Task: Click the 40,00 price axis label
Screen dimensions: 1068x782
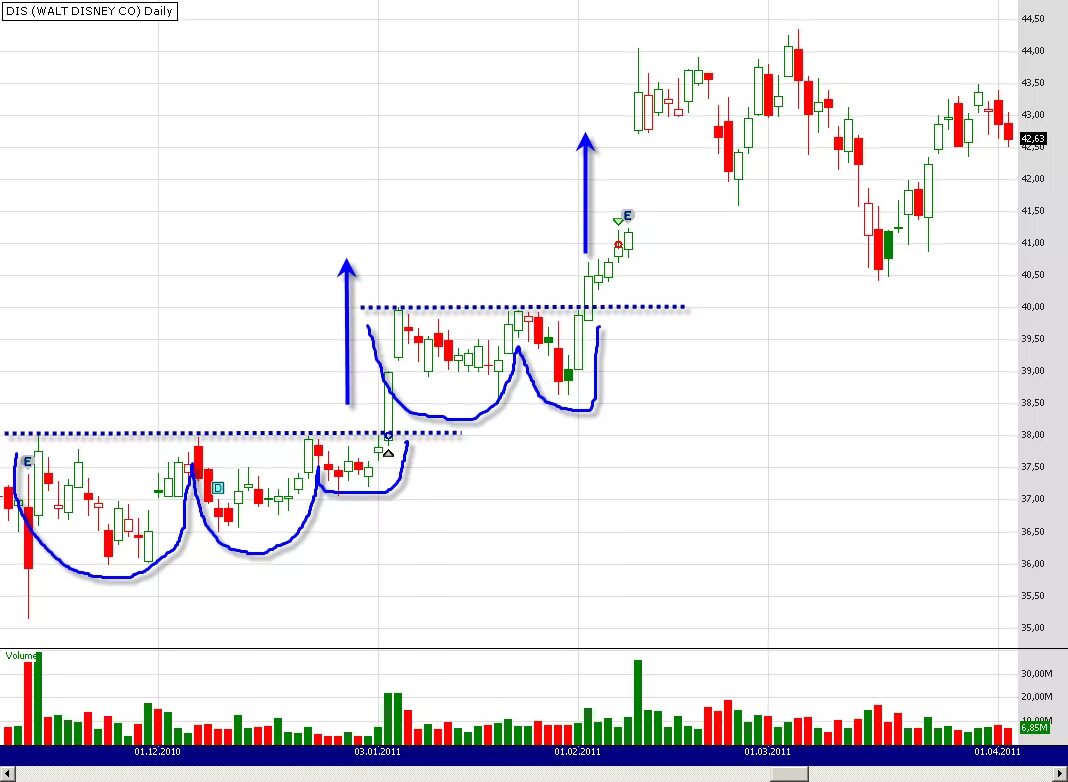Action: [x=1033, y=307]
